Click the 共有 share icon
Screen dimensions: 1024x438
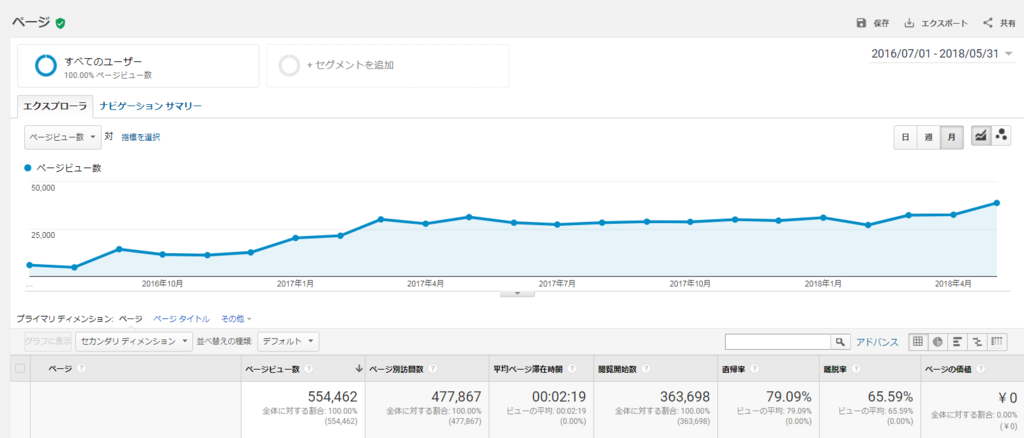pyautogui.click(x=987, y=23)
